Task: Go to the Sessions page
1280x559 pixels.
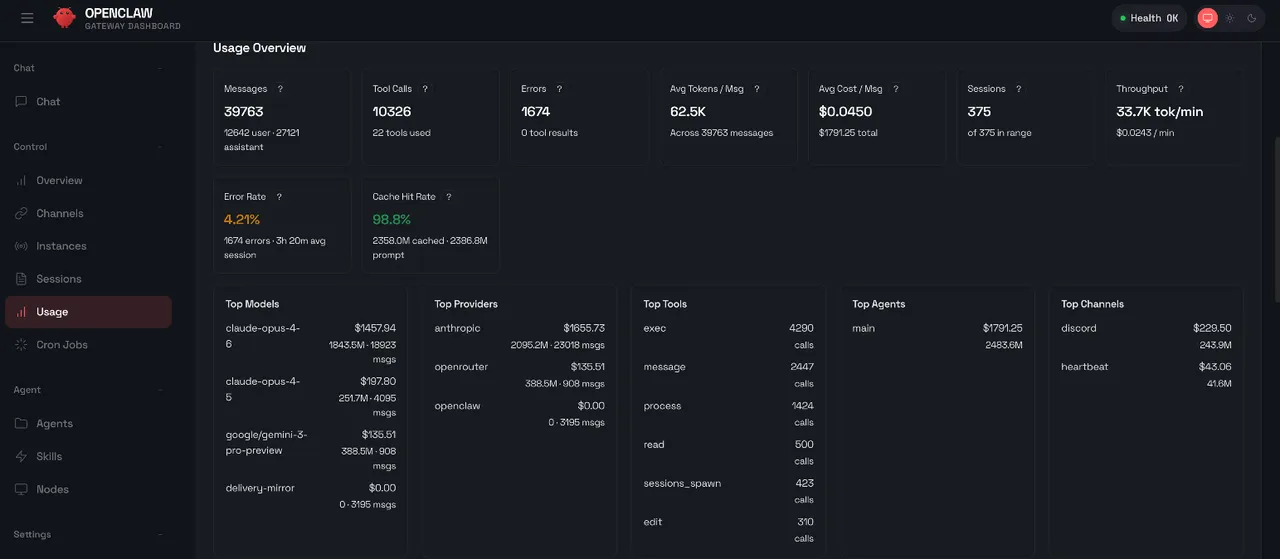Action: (59, 279)
